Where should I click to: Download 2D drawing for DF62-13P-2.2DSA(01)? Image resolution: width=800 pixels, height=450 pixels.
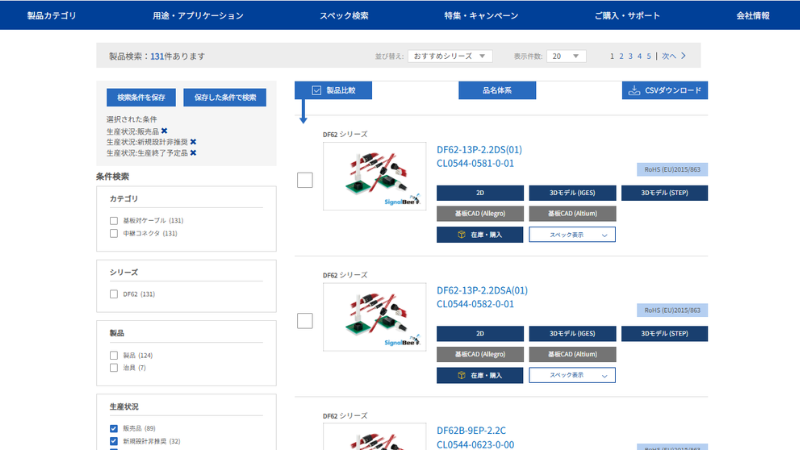480,334
